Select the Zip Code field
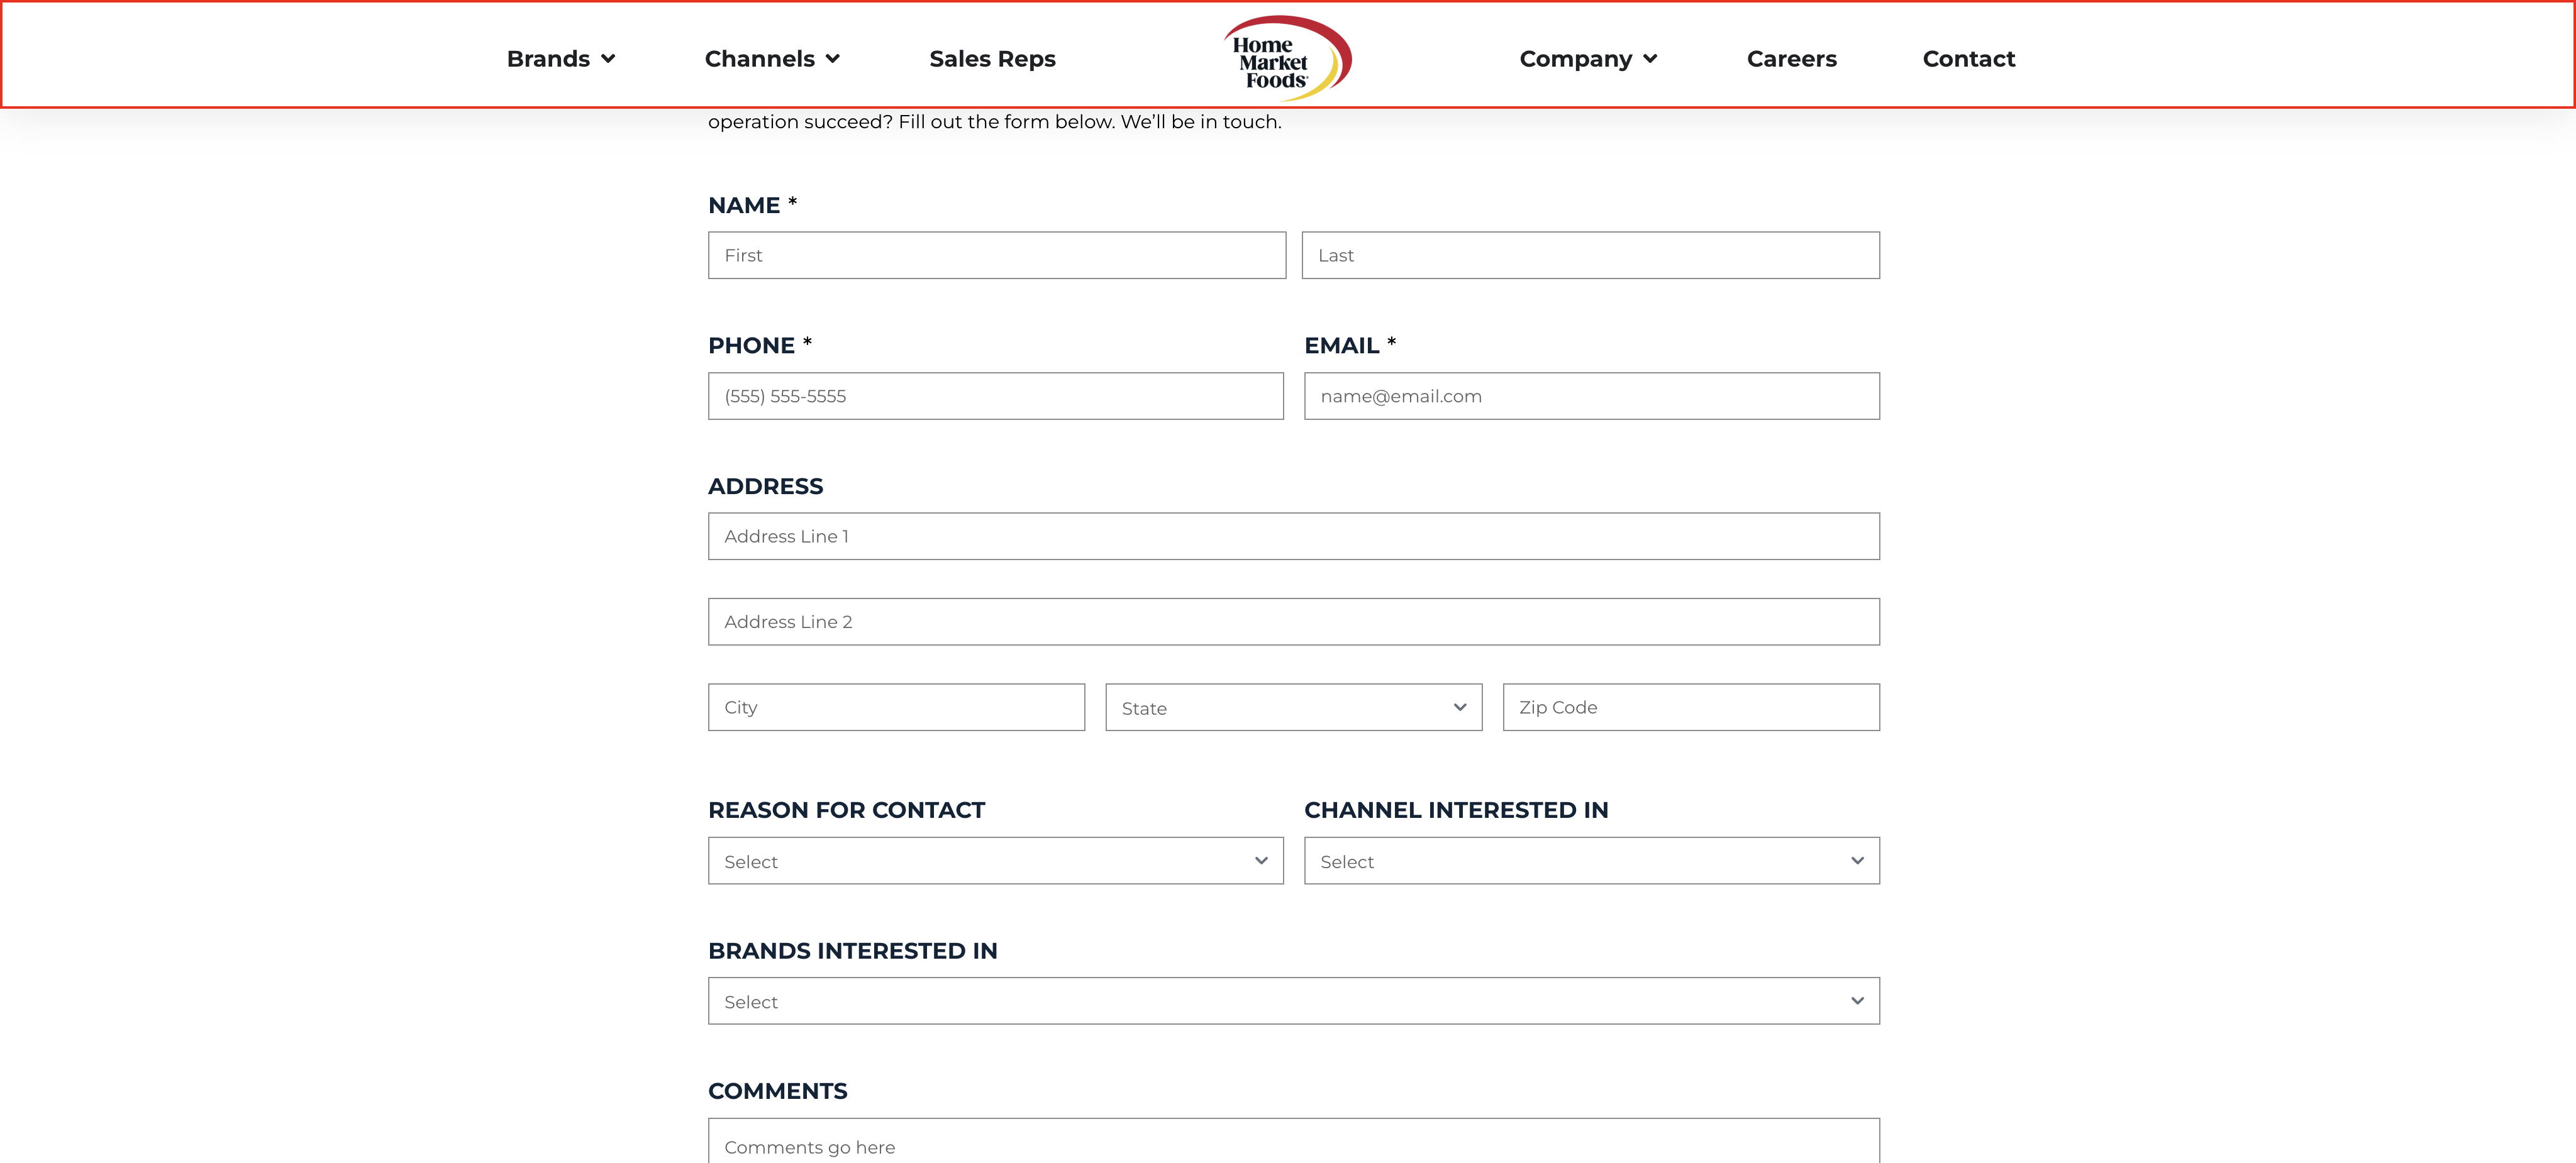 click(x=1690, y=708)
